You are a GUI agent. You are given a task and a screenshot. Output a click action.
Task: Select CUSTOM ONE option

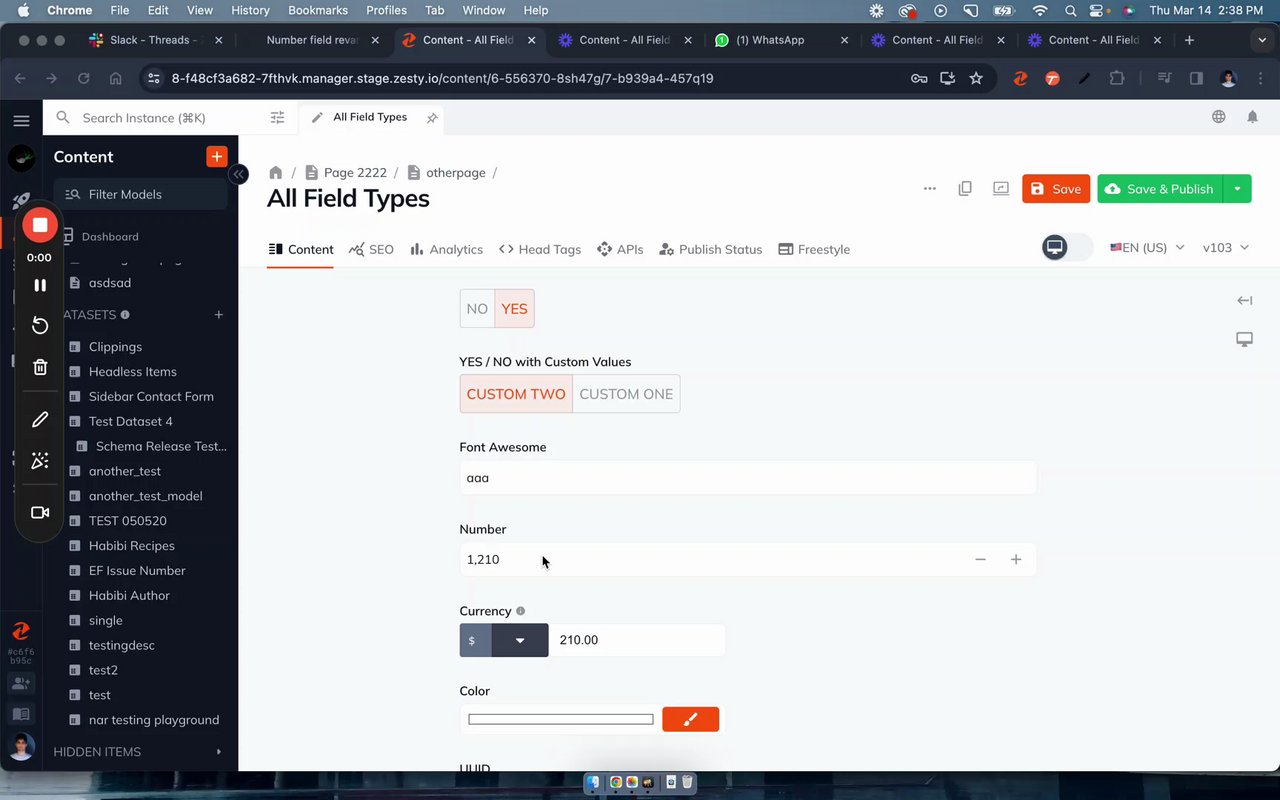point(626,394)
